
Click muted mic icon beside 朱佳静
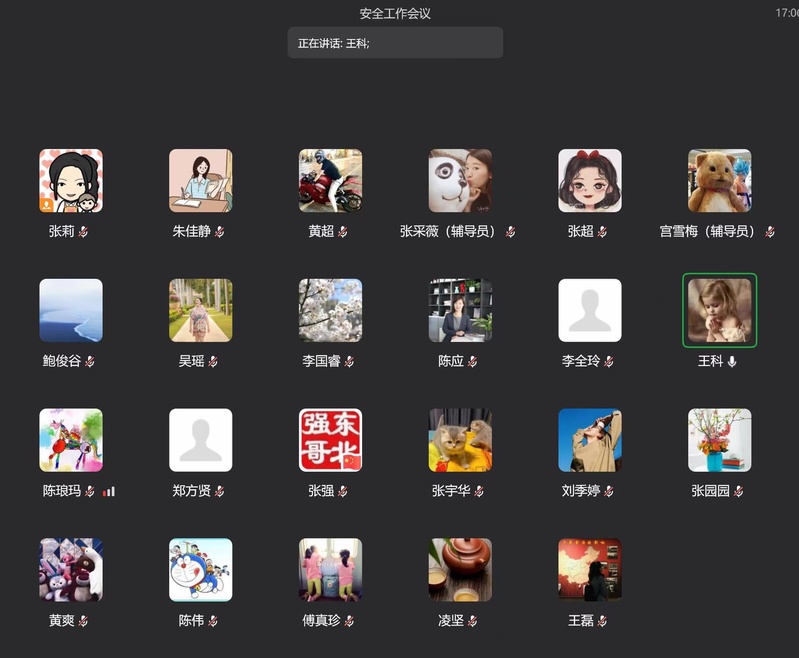point(220,232)
